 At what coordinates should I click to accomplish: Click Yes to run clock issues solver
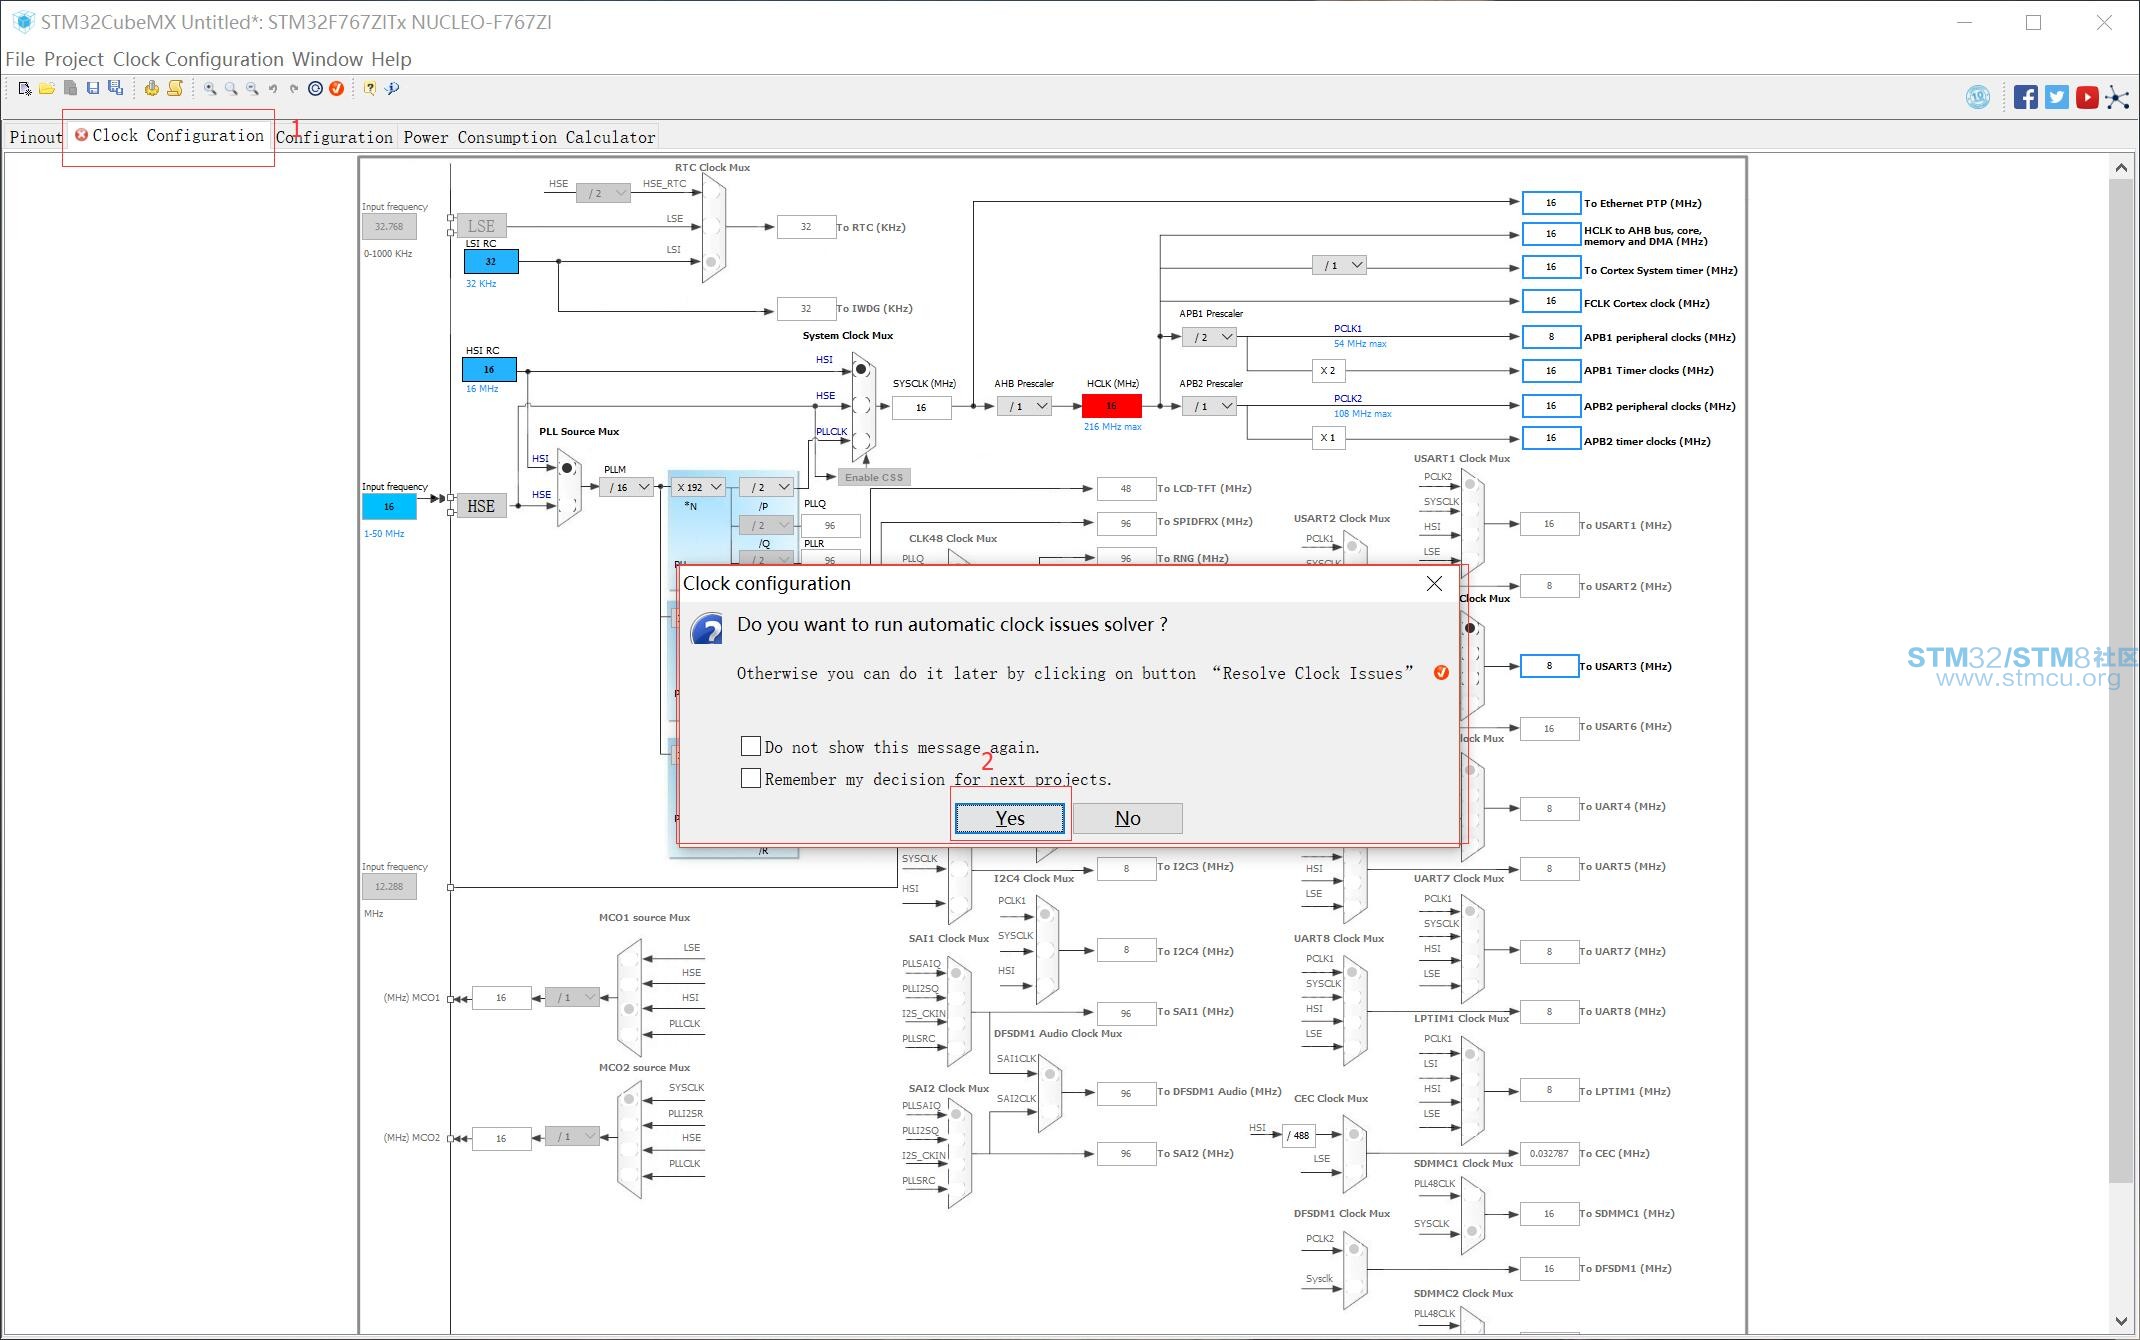pos(1010,818)
